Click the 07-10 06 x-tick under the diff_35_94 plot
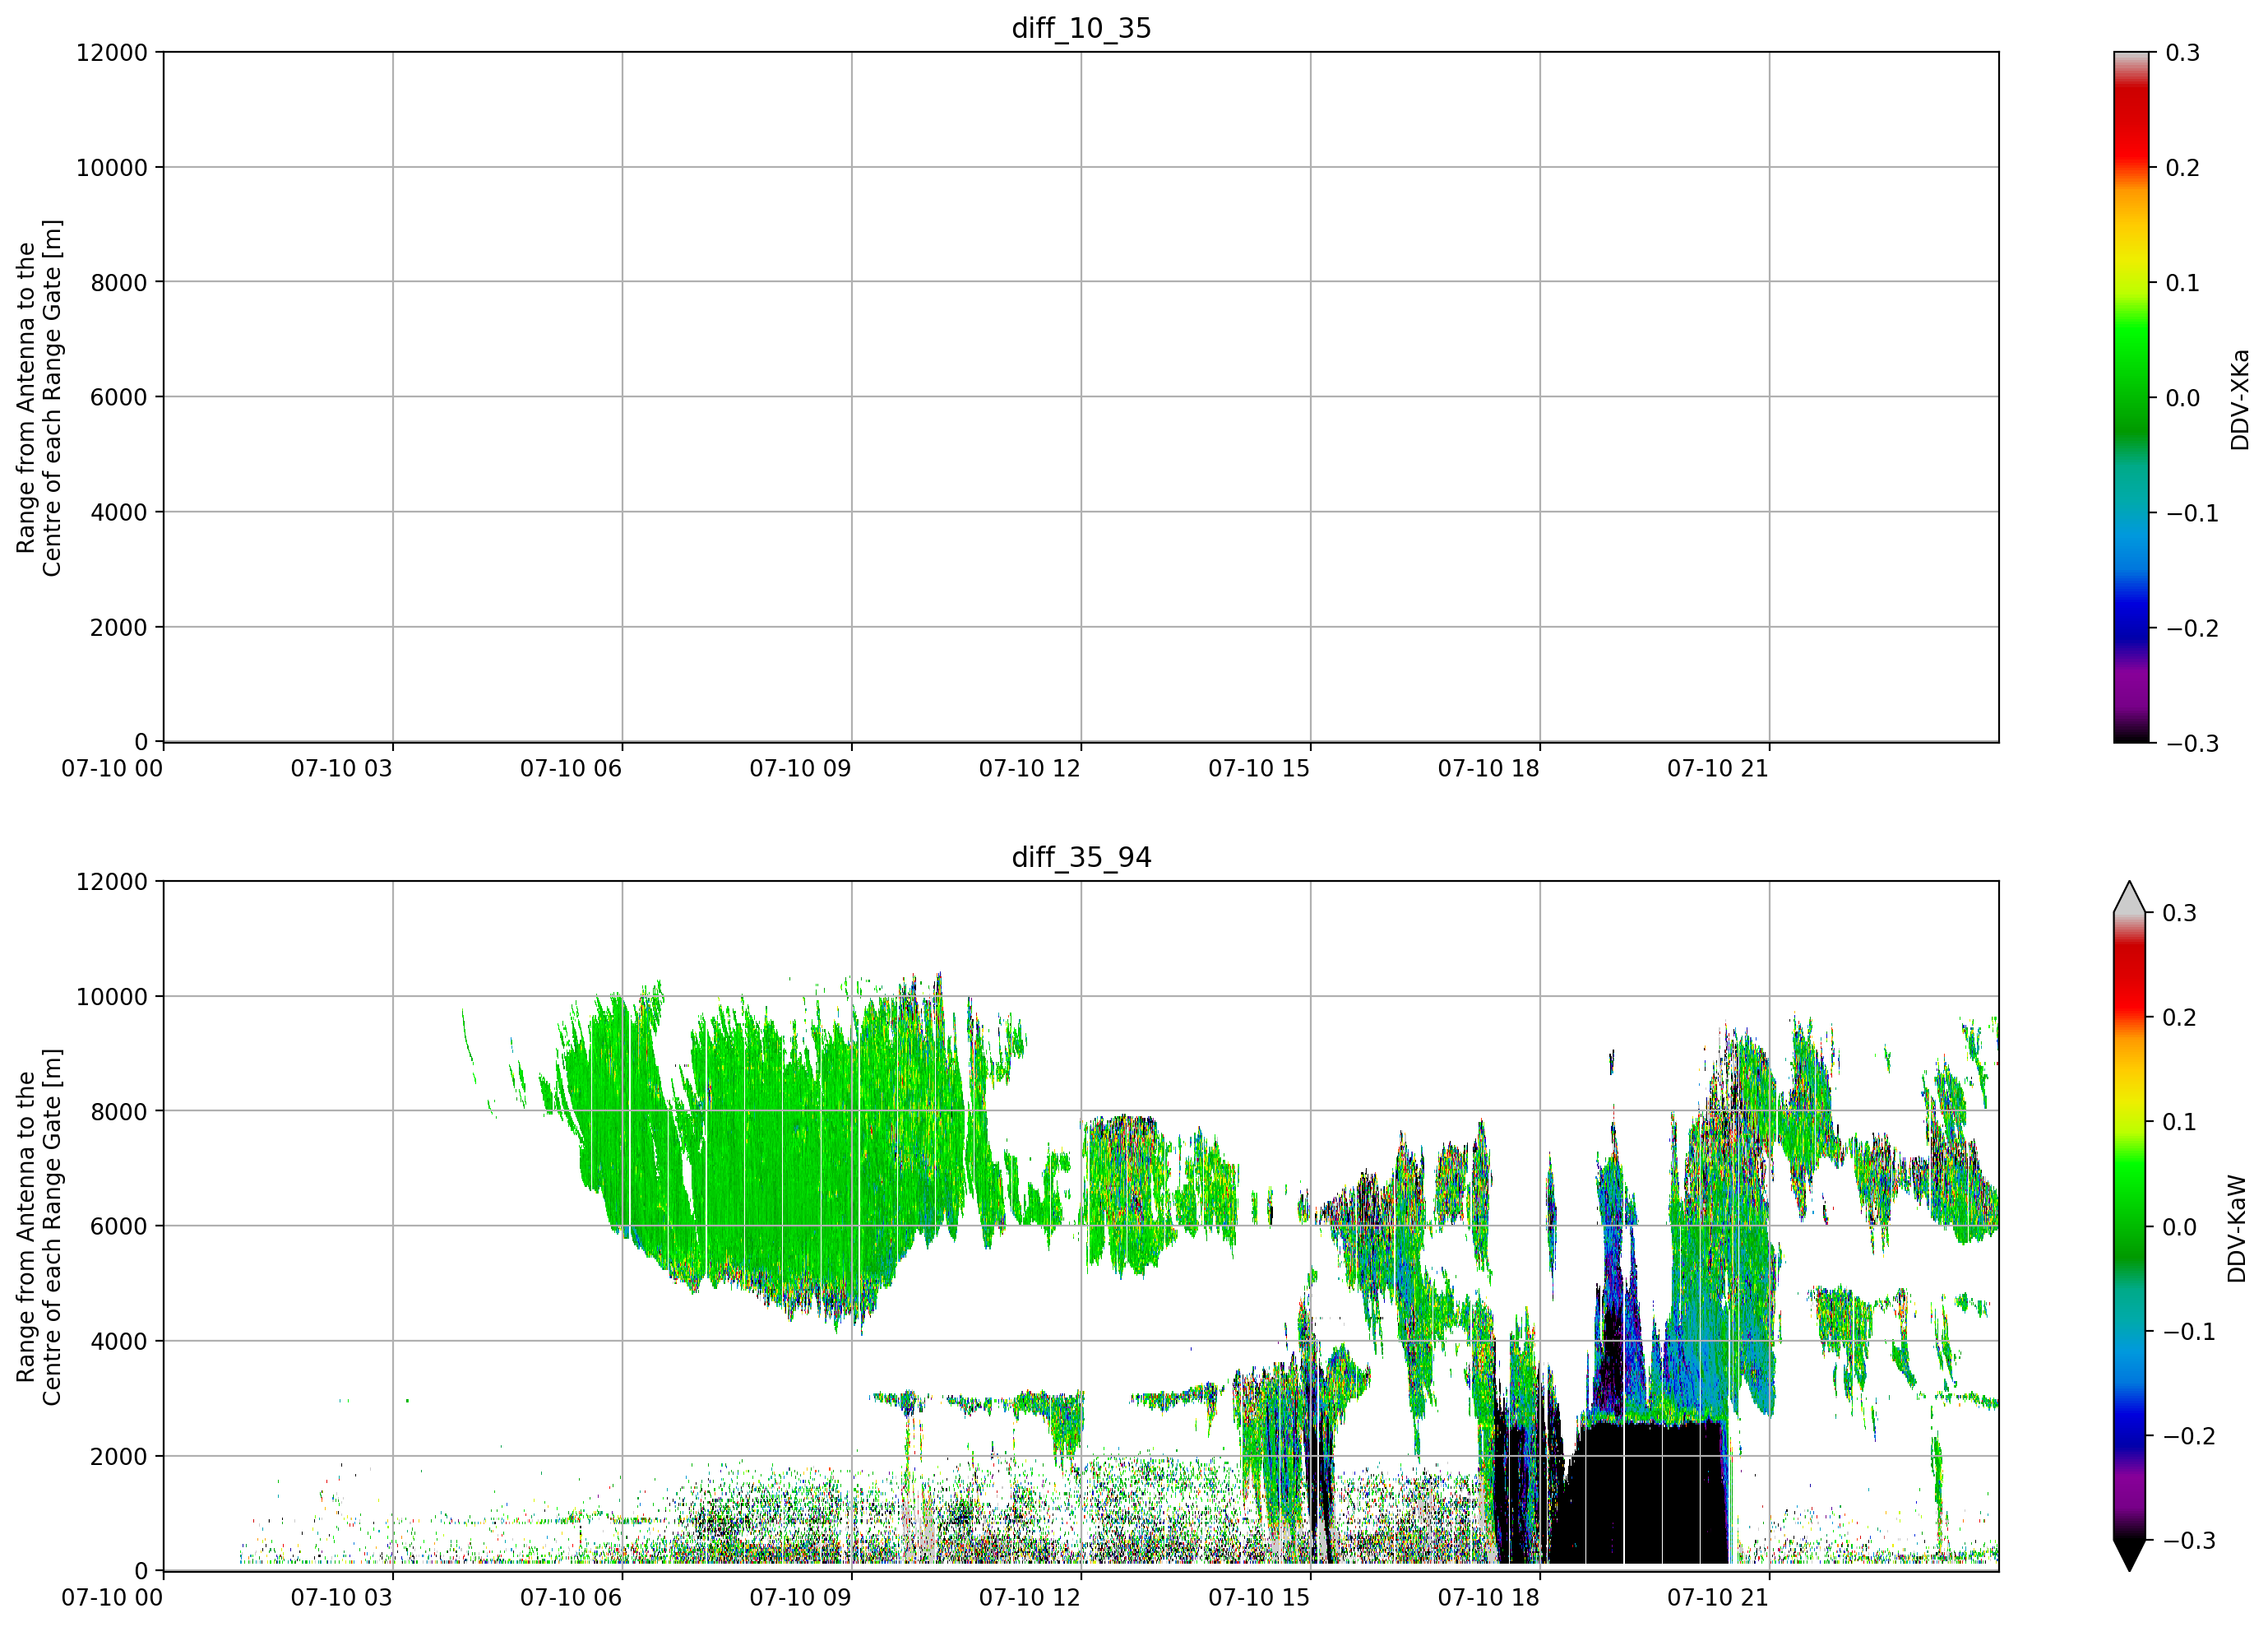2268x1627 pixels. click(571, 1598)
